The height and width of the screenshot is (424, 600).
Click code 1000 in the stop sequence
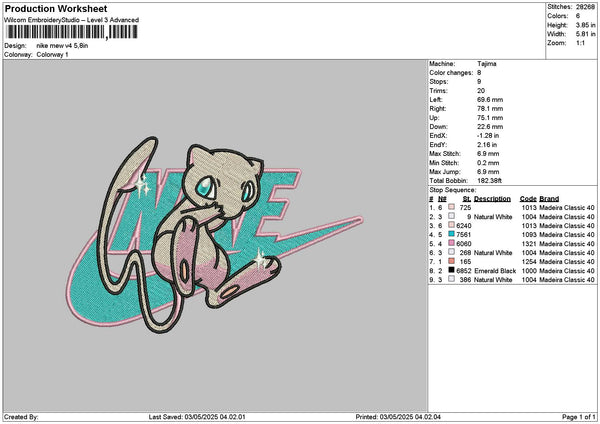529,271
